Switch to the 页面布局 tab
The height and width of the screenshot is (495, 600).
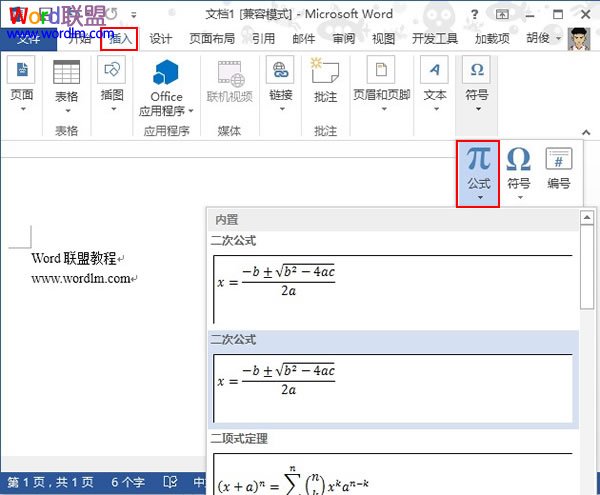(x=212, y=39)
